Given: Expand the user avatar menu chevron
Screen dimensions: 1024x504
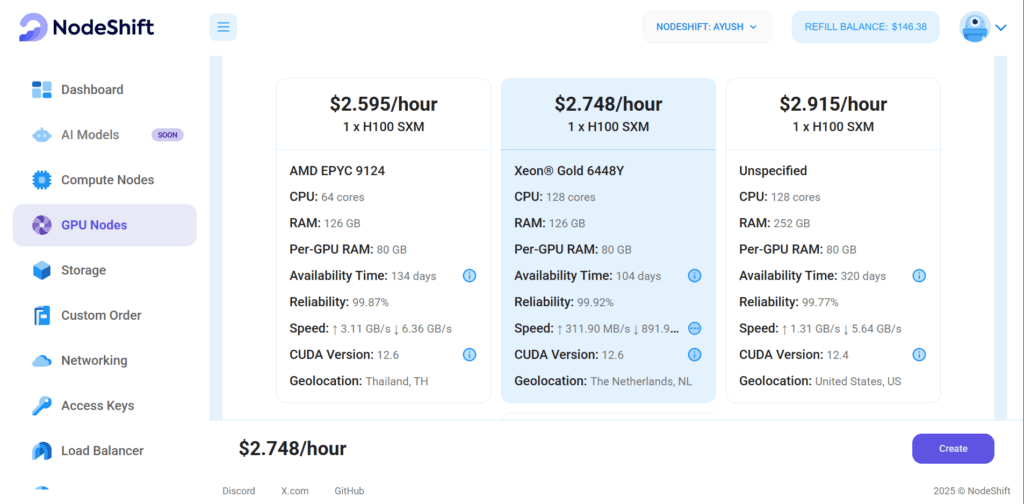Looking at the screenshot, I should click(x=1001, y=27).
